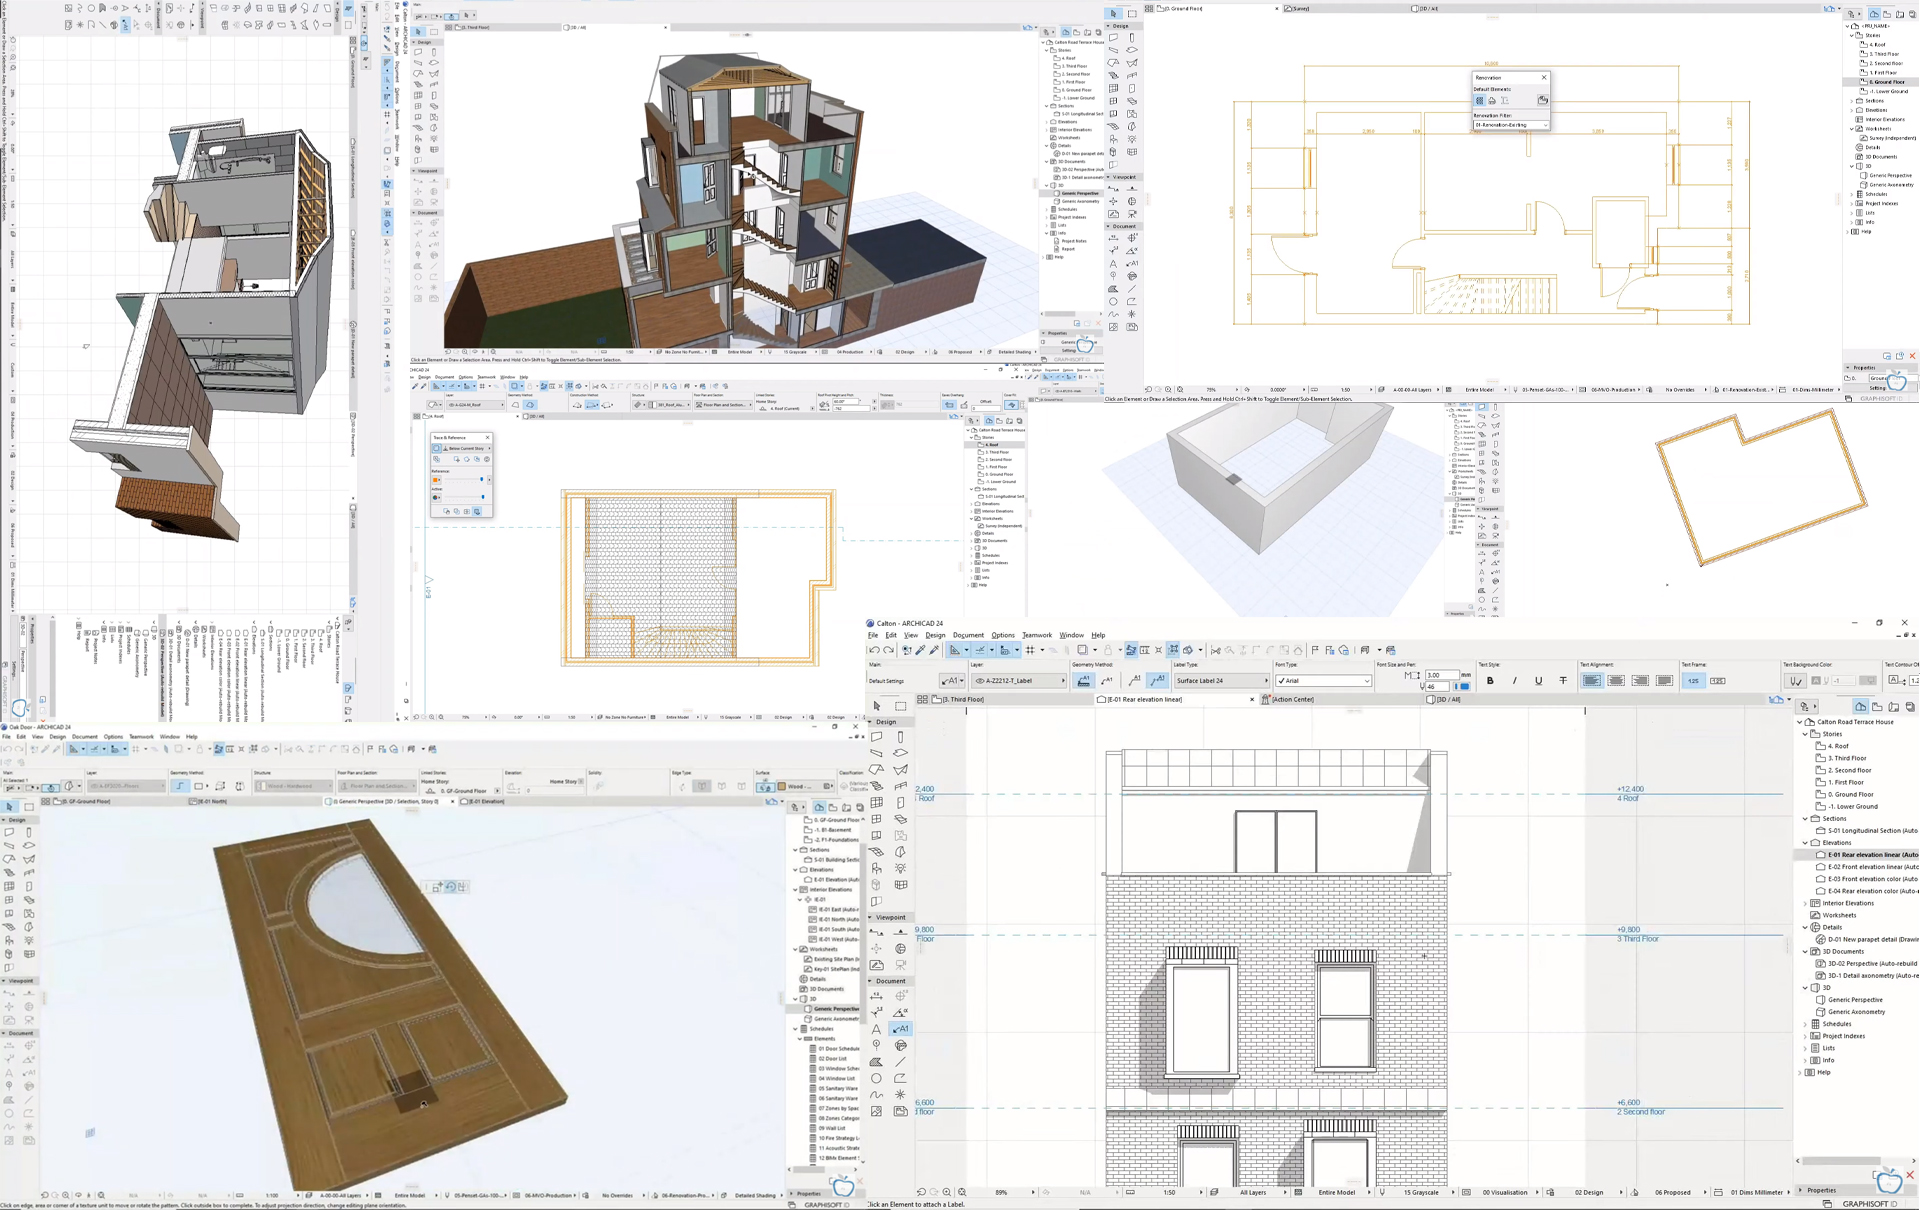Enable centered text alignment
This screenshot has height=1210, width=1920.
[1616, 681]
